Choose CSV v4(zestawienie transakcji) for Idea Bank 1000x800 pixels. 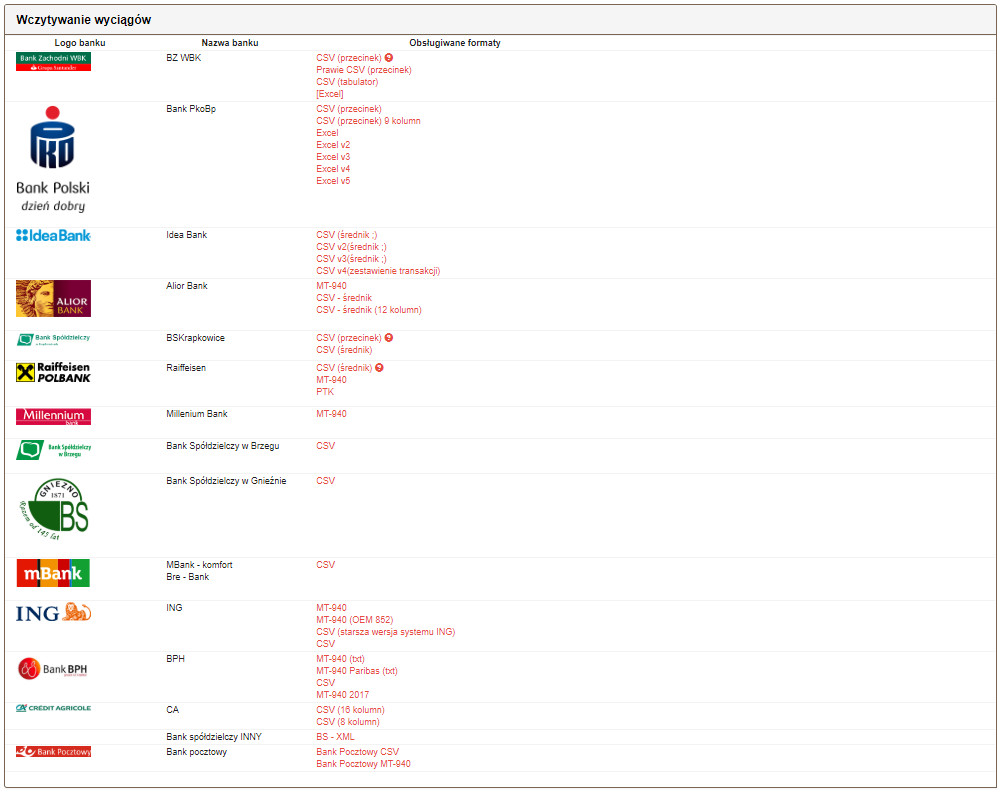click(378, 271)
